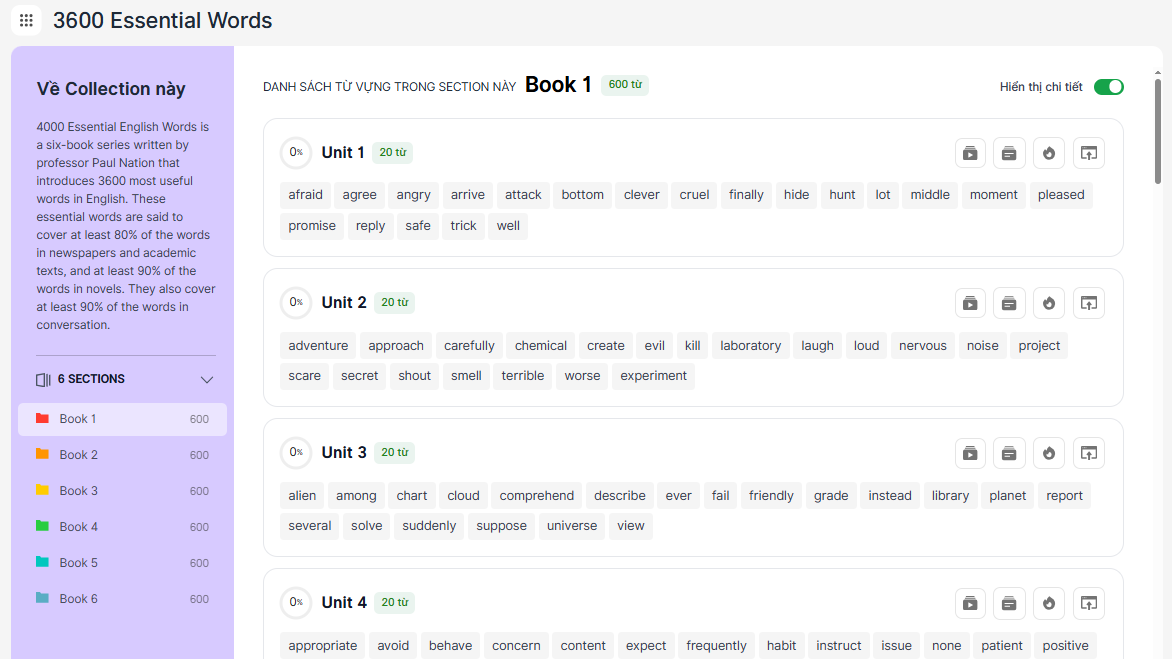Click the flashcard stack icon for Unit 1
Screen dimensions: 1172x659
click(x=1009, y=153)
